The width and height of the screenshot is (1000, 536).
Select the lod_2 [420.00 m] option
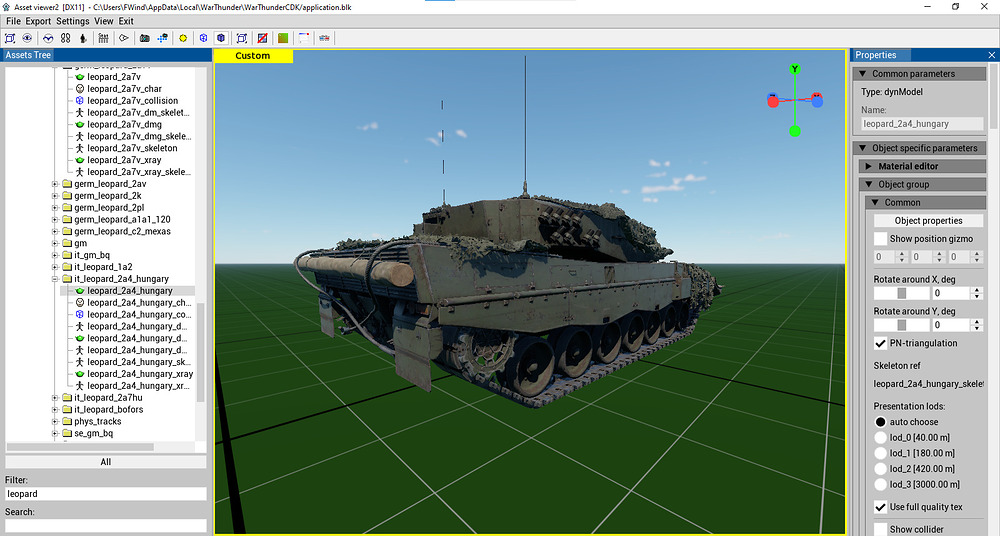(x=881, y=469)
